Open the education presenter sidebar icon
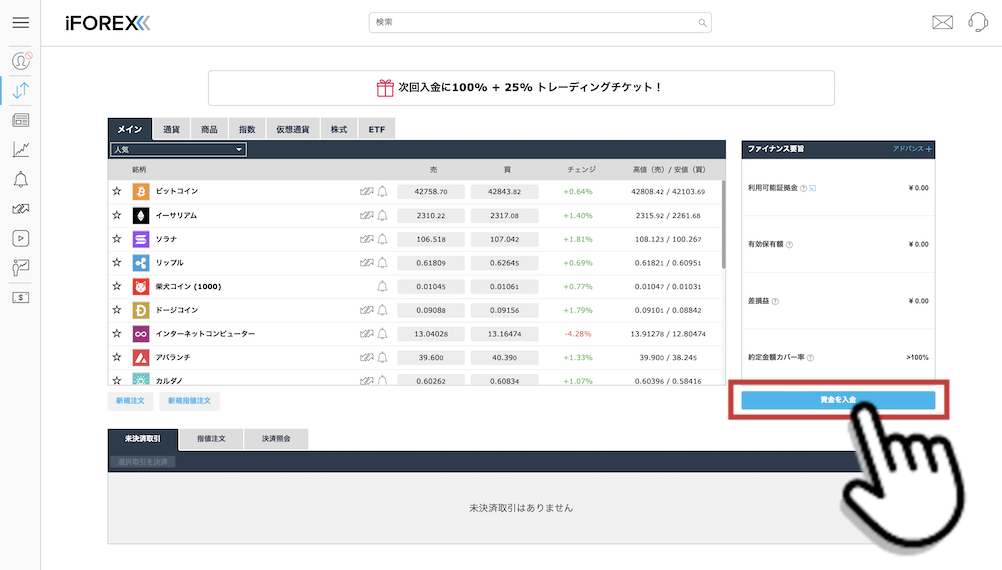 tap(20, 268)
